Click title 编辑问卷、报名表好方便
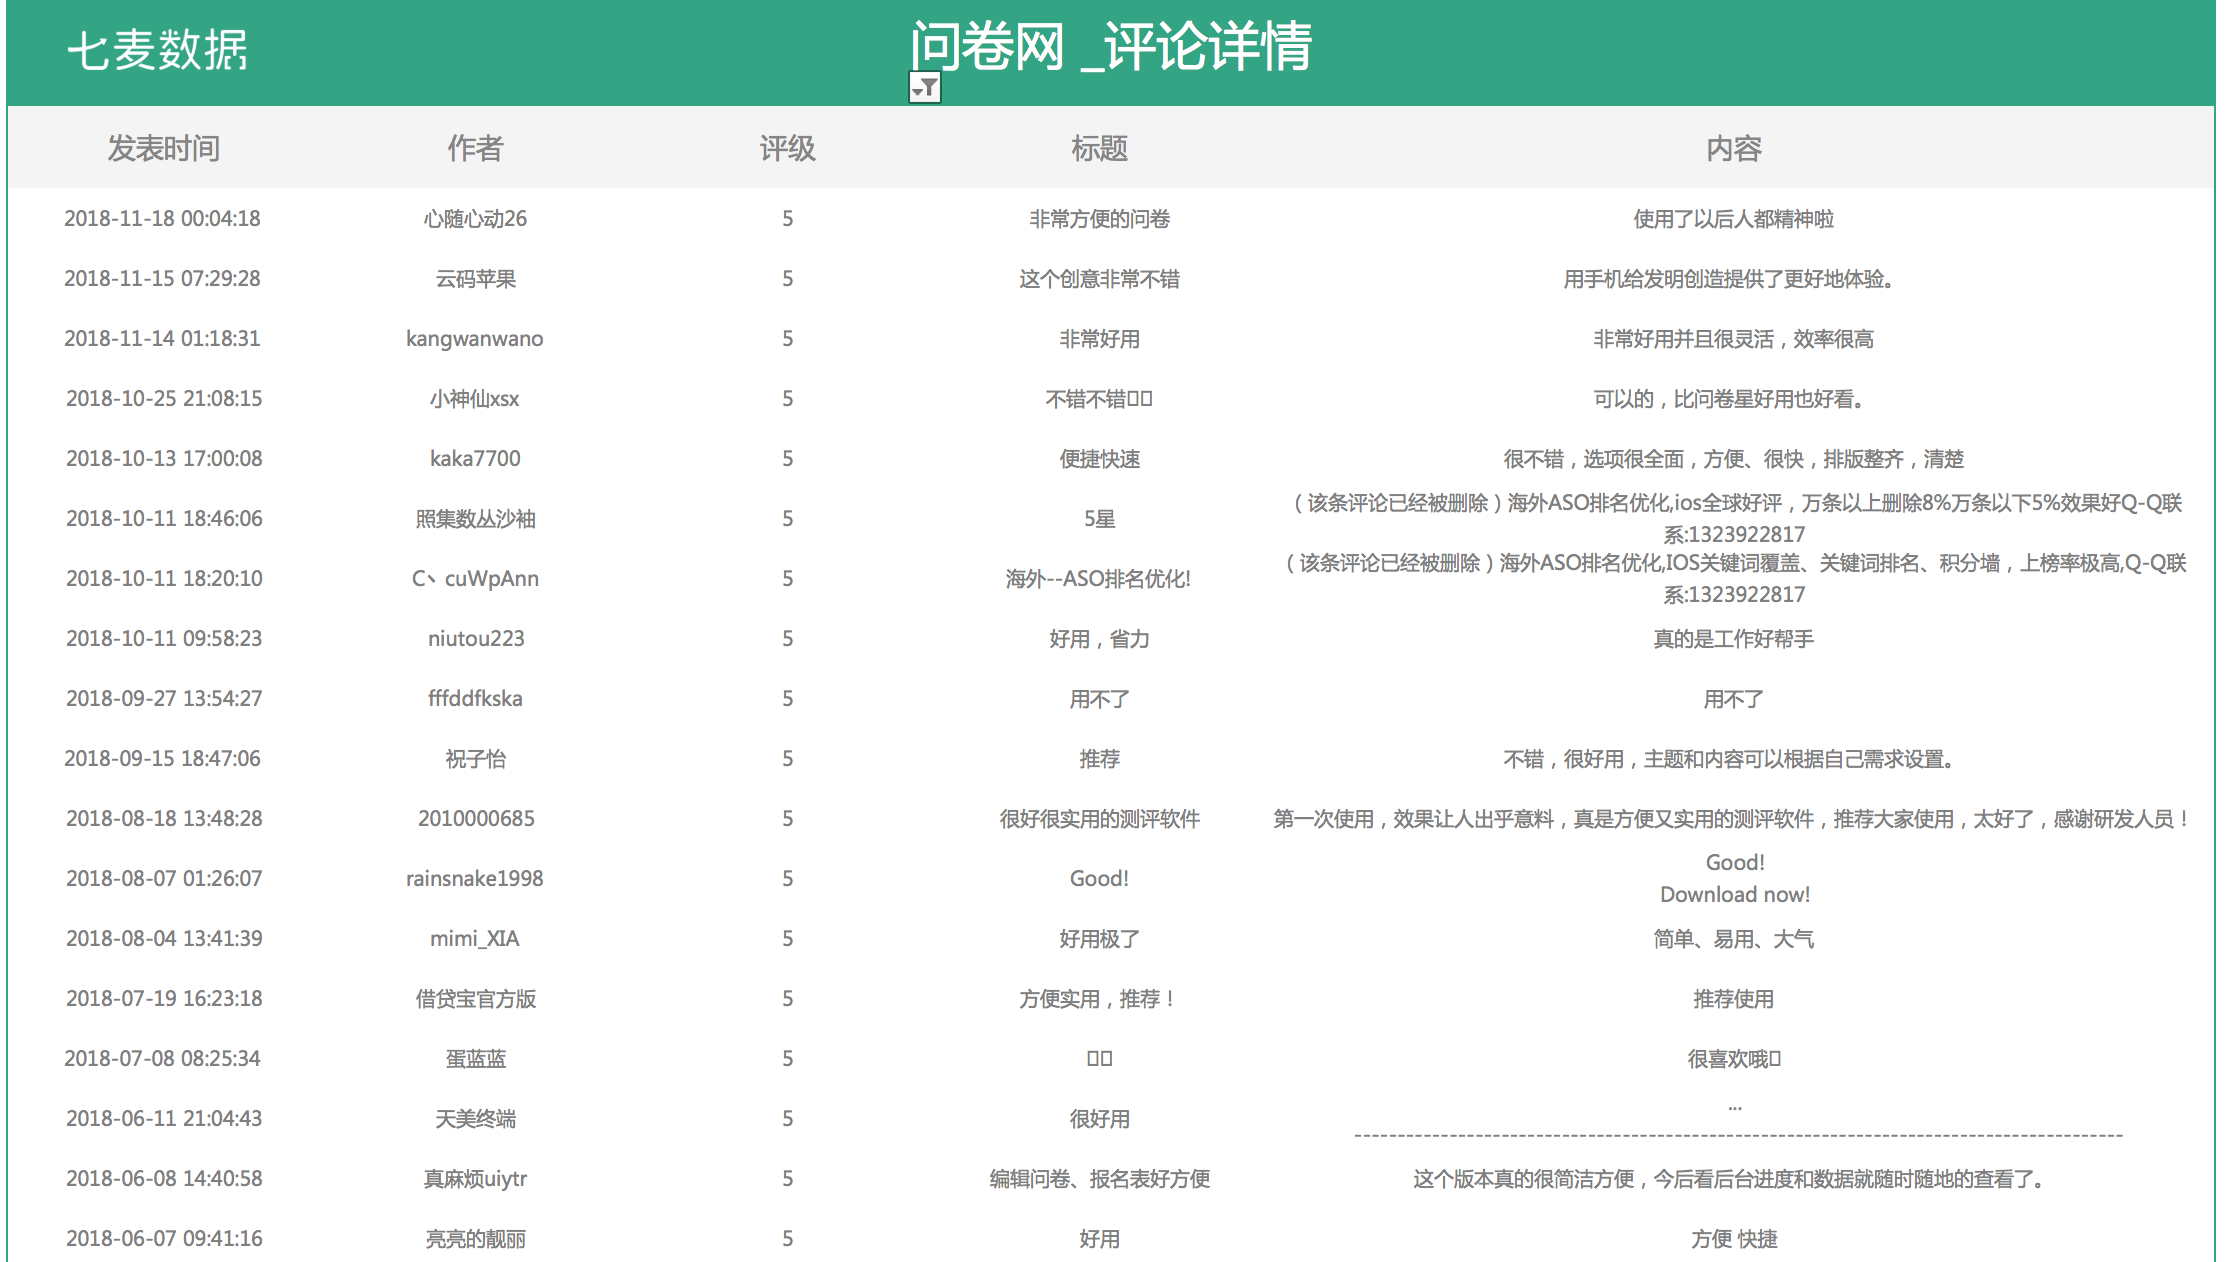This screenshot has height=1262, width=2228. (x=1100, y=1179)
